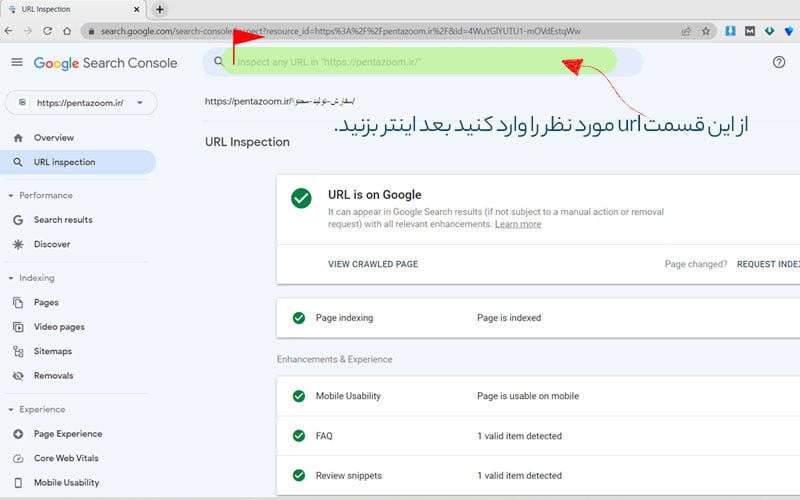Viewport: 800px width, 500px height.
Task: Click the Search results Google G icon
Action: 18,220
